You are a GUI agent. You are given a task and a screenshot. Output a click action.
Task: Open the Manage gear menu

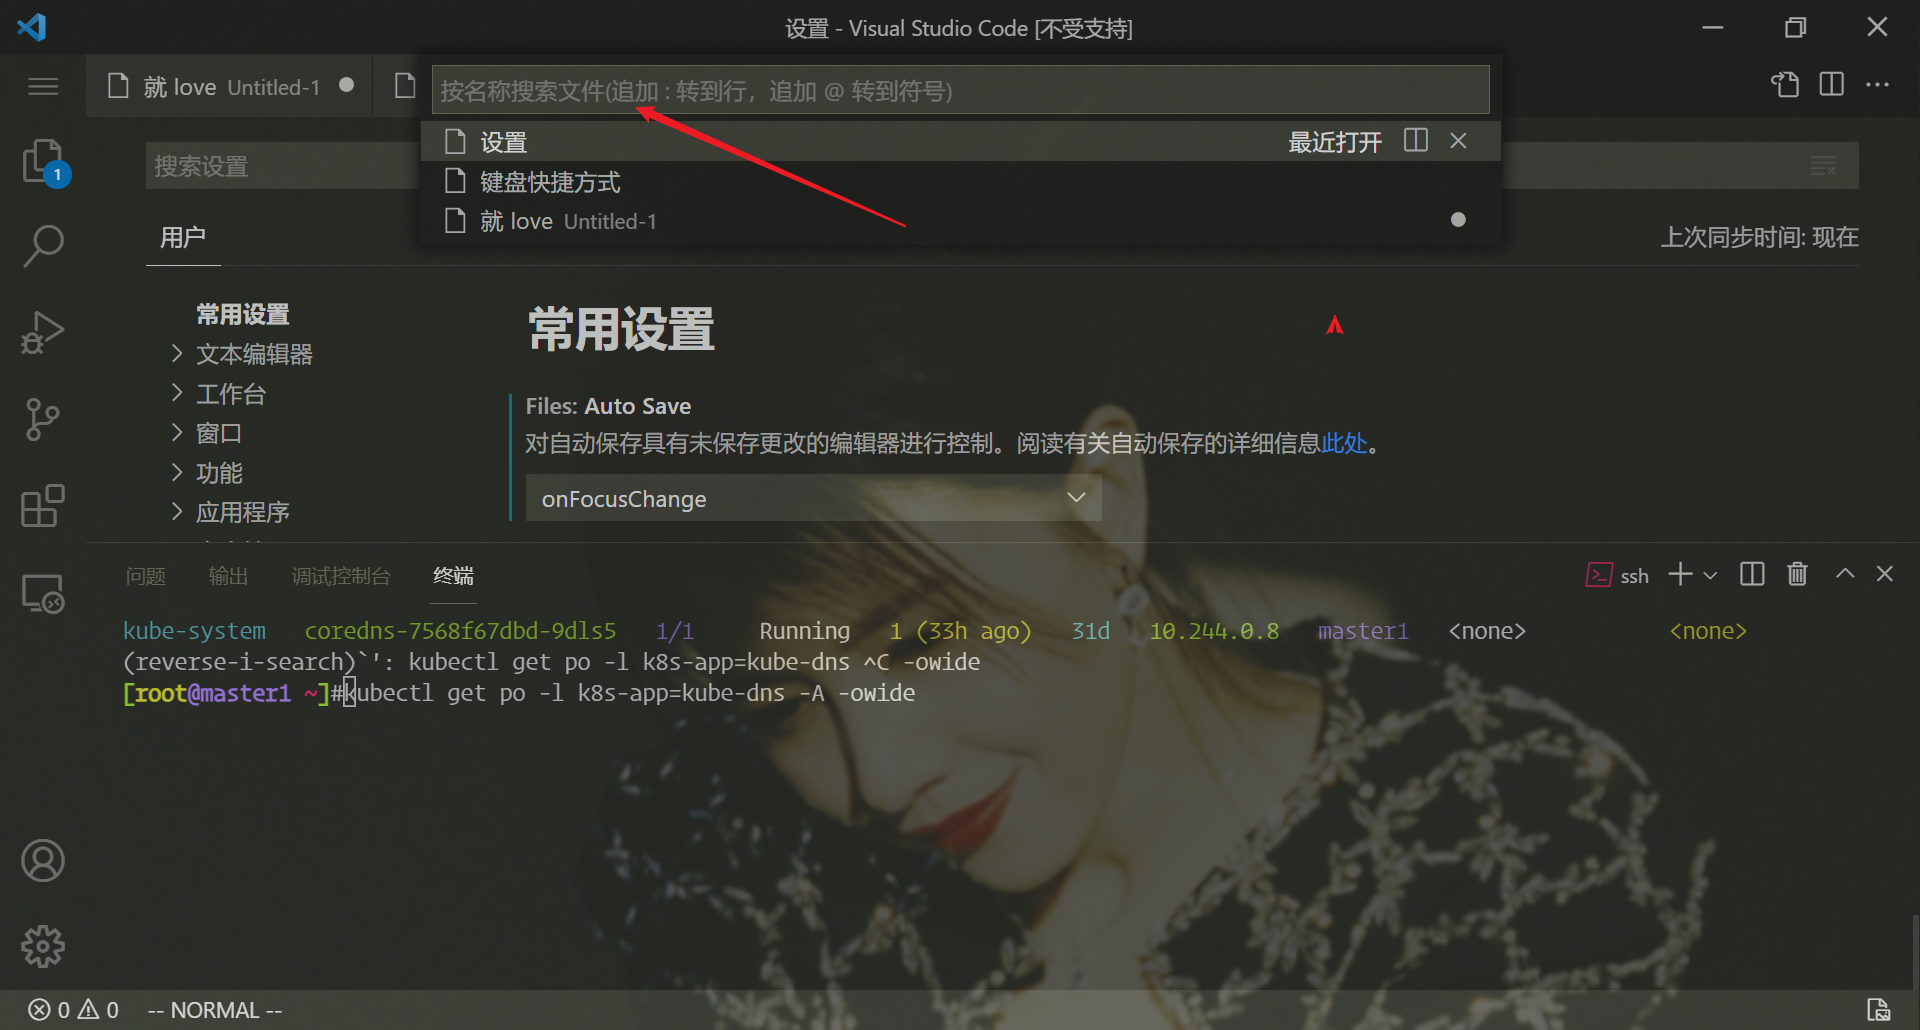click(43, 946)
